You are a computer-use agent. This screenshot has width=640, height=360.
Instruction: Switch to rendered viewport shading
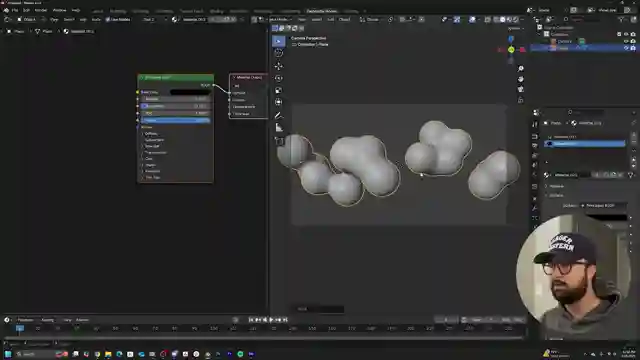pyautogui.click(x=516, y=19)
